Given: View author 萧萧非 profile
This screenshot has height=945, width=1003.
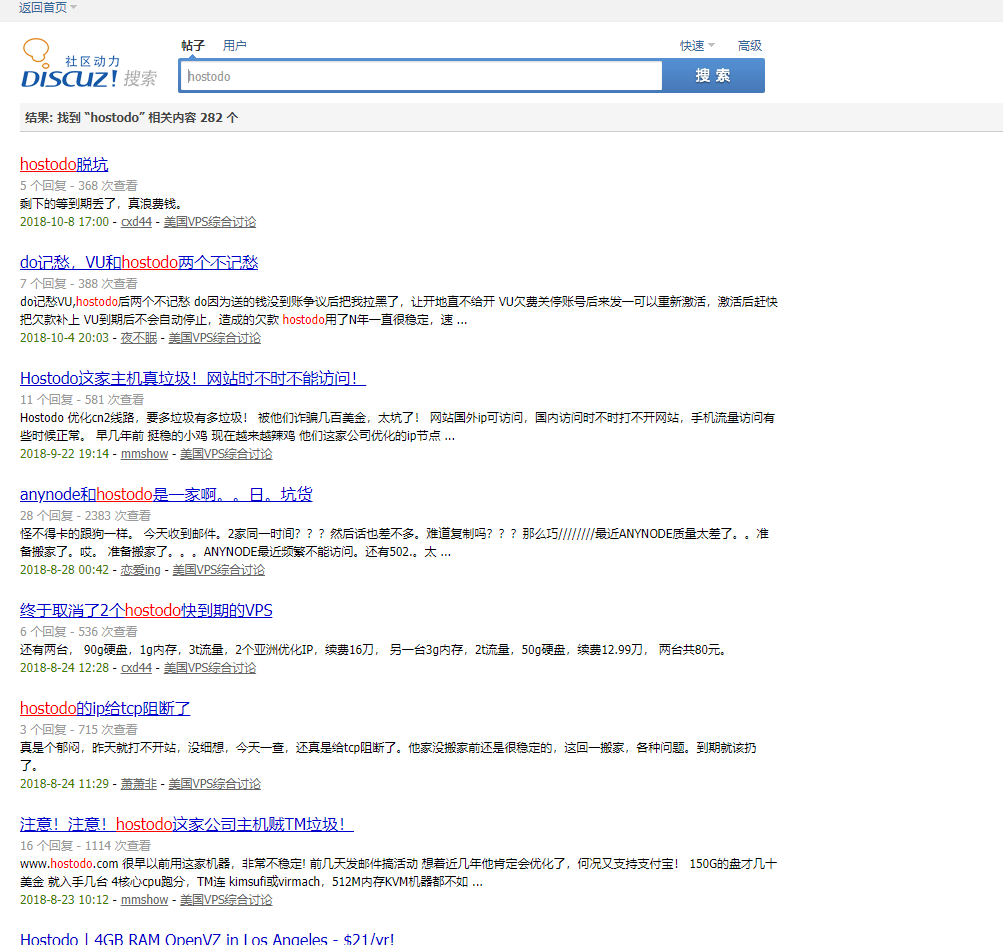Looking at the screenshot, I should (139, 784).
